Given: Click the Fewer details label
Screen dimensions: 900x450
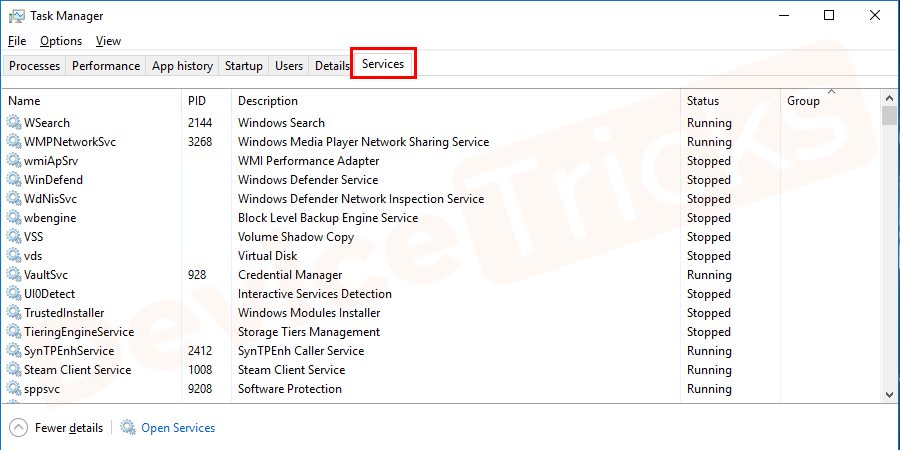Looking at the screenshot, I should click(x=69, y=428).
